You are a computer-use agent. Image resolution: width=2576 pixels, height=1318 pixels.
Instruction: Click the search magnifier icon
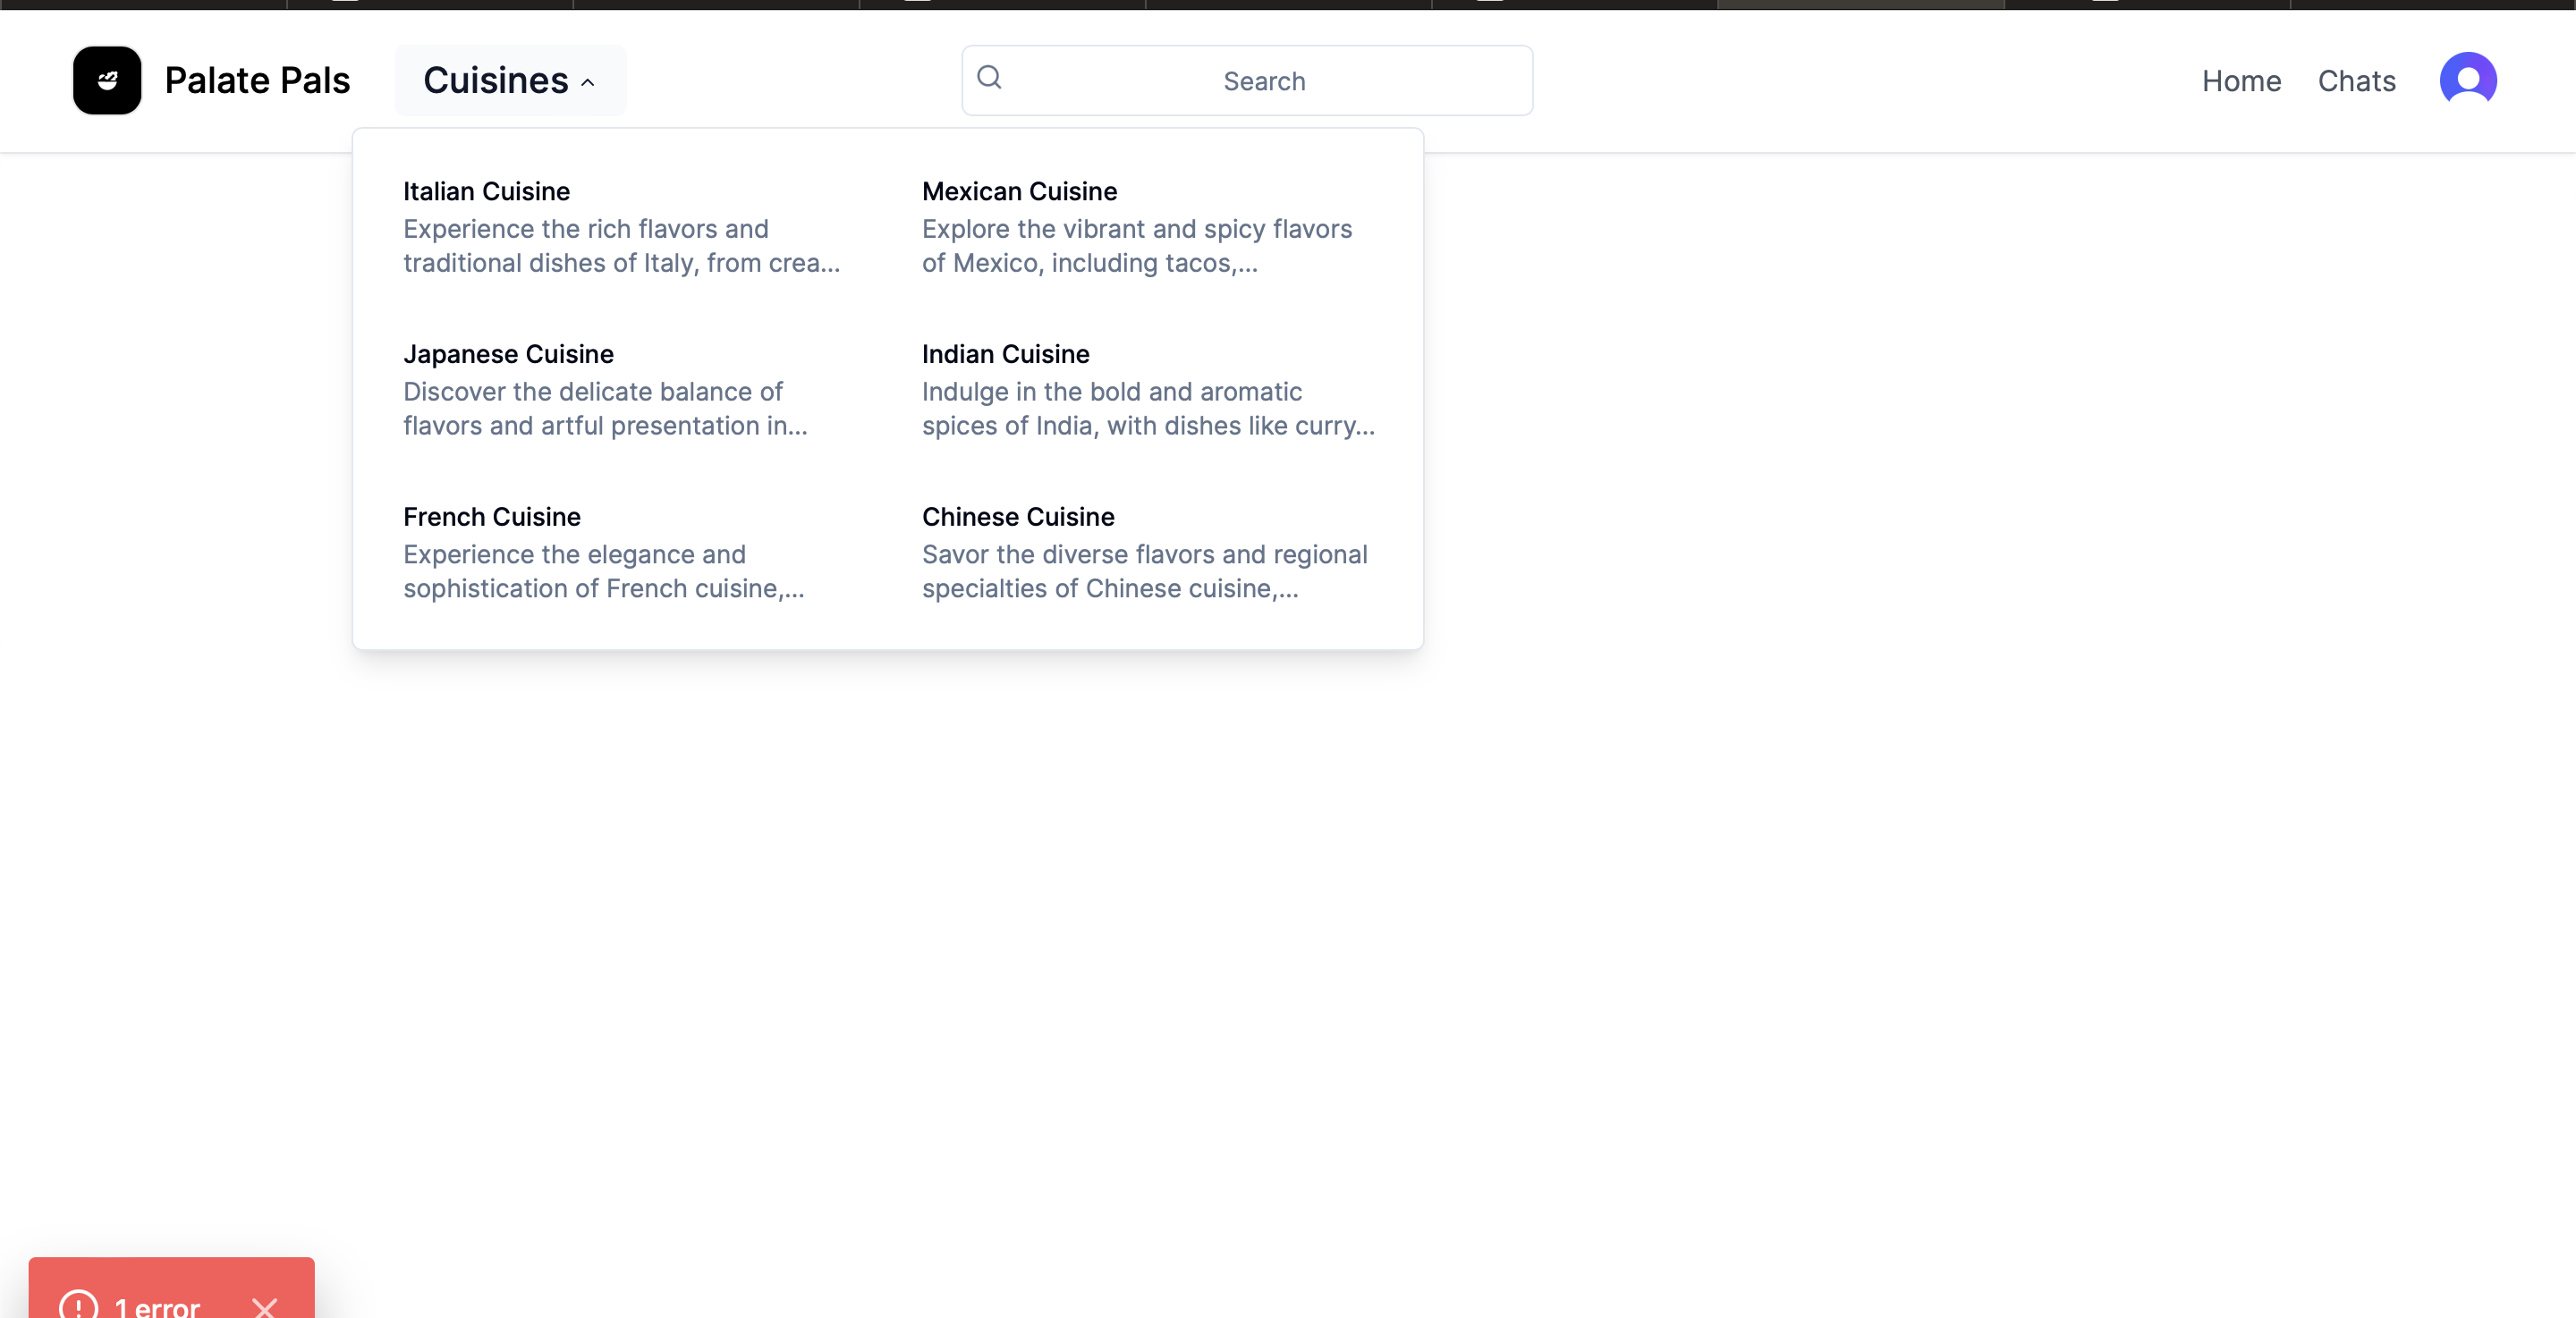pos(989,77)
